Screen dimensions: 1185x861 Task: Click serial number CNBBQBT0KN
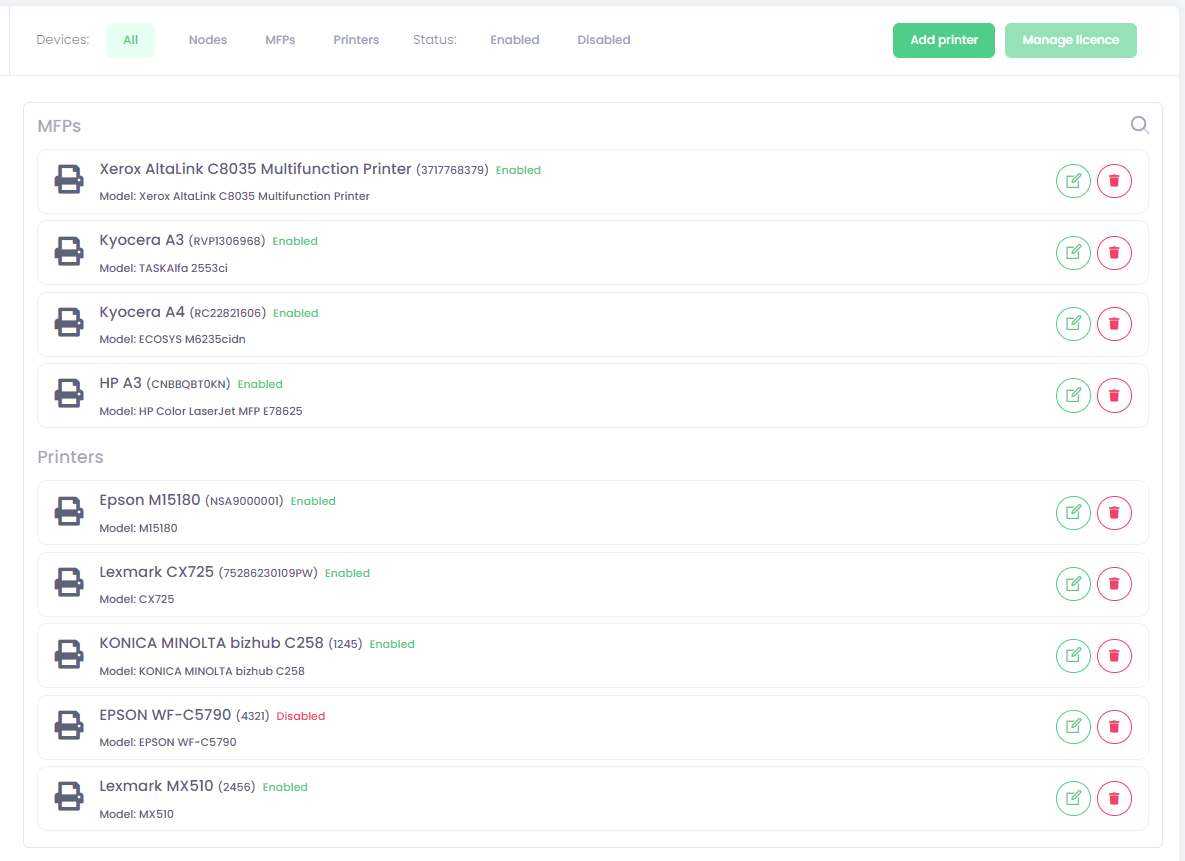point(188,384)
